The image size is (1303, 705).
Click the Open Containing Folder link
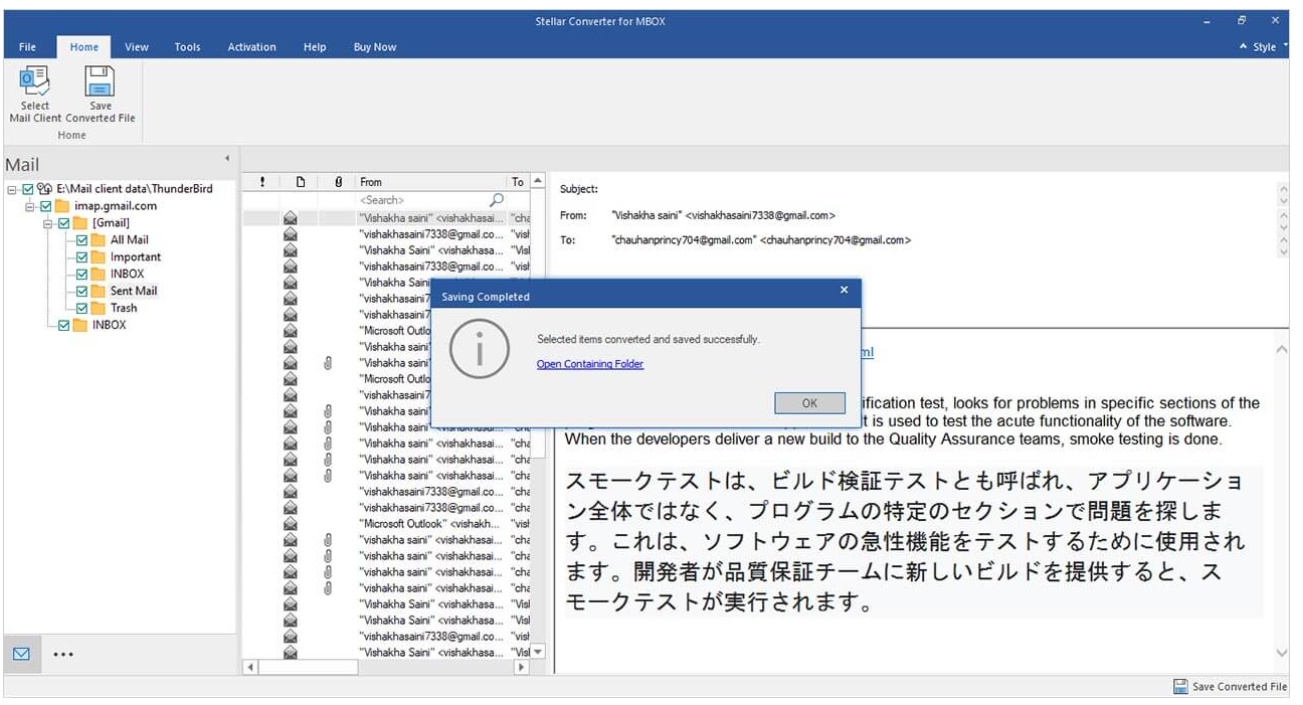pos(590,364)
